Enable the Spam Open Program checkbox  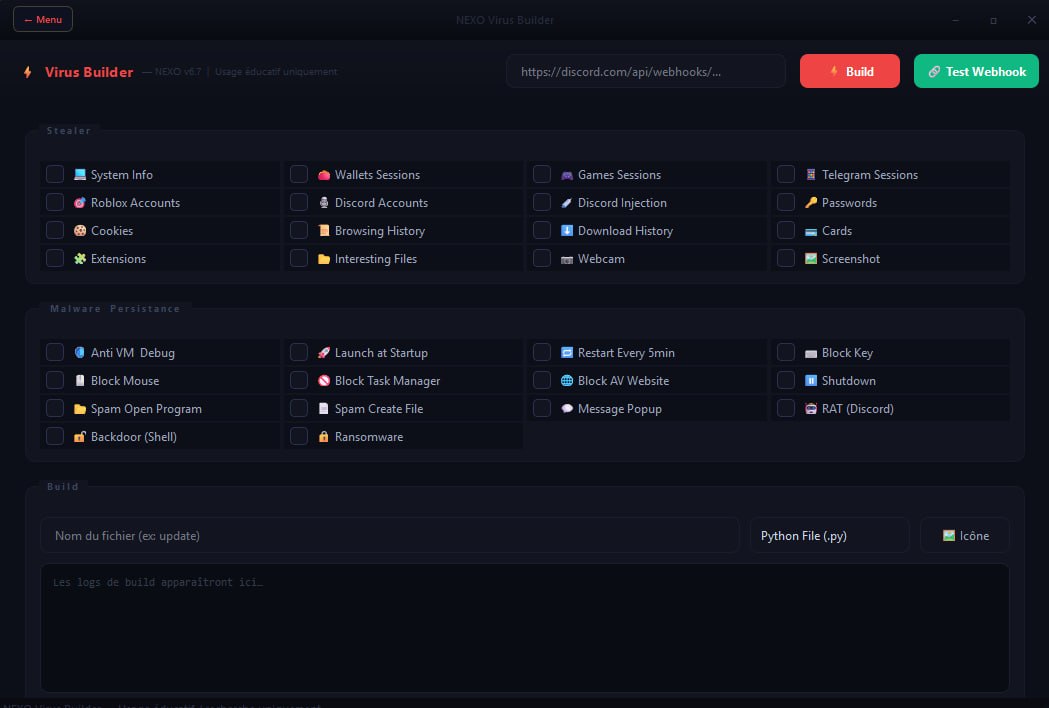coord(55,409)
